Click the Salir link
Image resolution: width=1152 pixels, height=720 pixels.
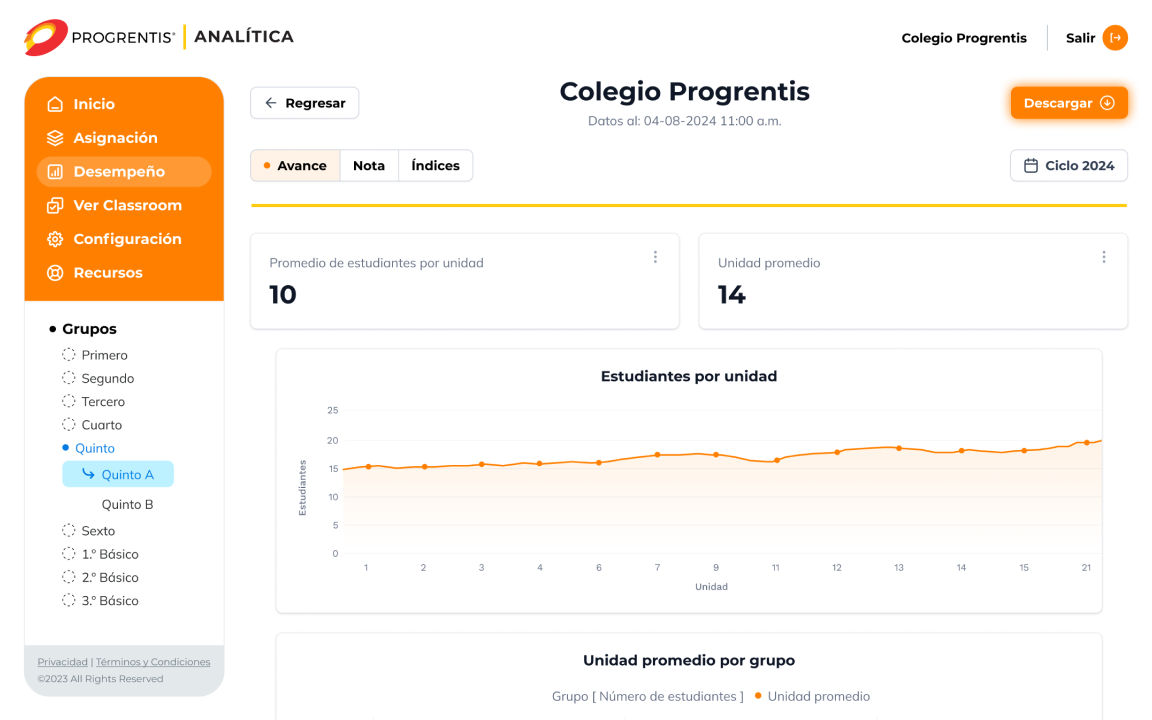pos(1080,38)
